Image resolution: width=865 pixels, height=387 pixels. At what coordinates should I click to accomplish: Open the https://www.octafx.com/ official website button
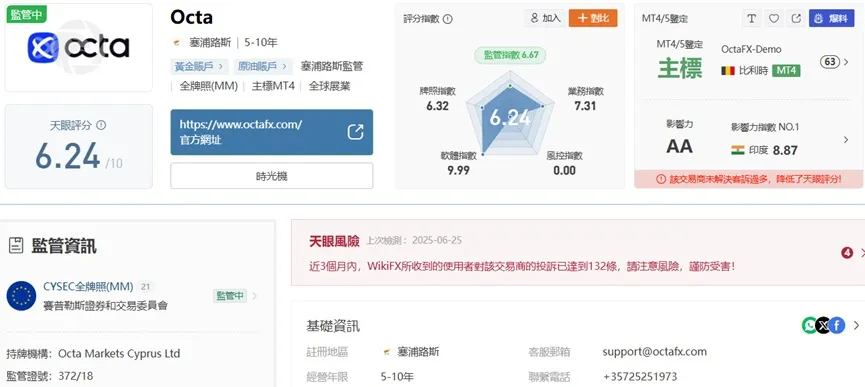point(271,132)
